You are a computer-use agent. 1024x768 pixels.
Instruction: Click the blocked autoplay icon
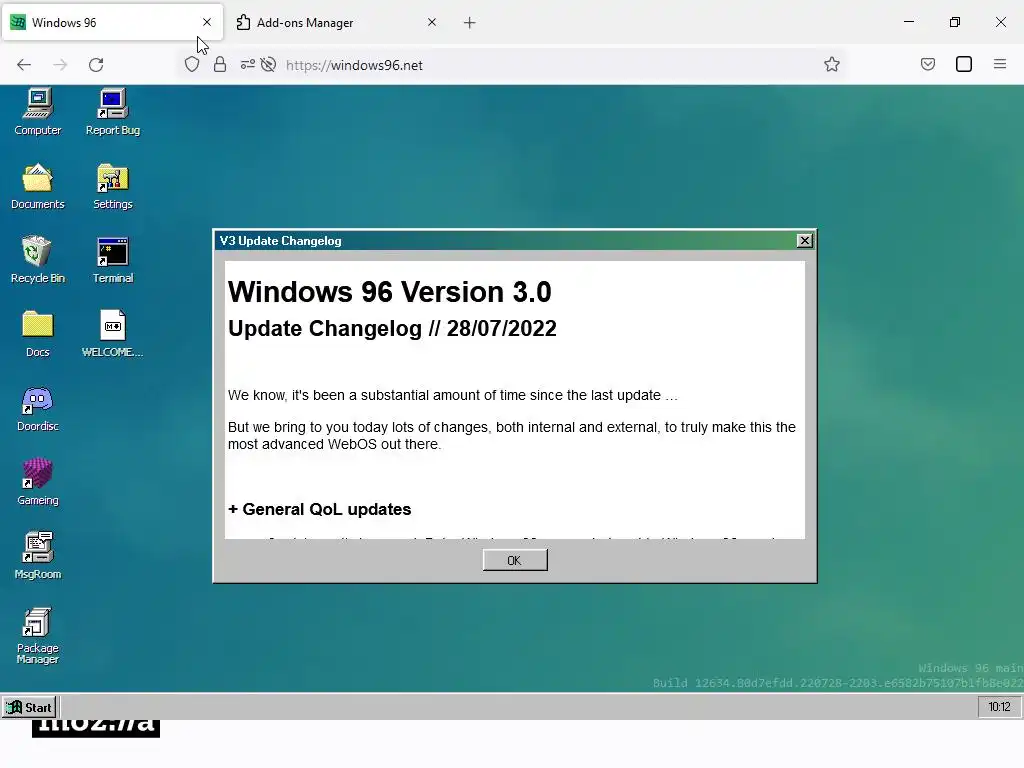[x=268, y=65]
